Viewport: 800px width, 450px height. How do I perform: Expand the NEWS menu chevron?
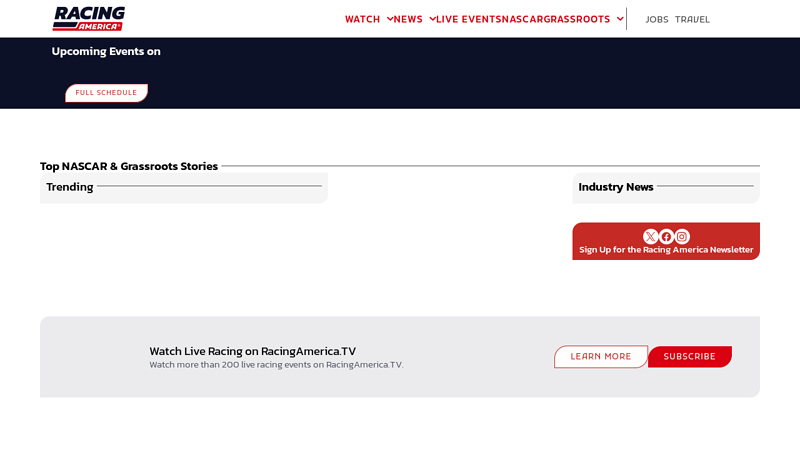click(x=432, y=19)
